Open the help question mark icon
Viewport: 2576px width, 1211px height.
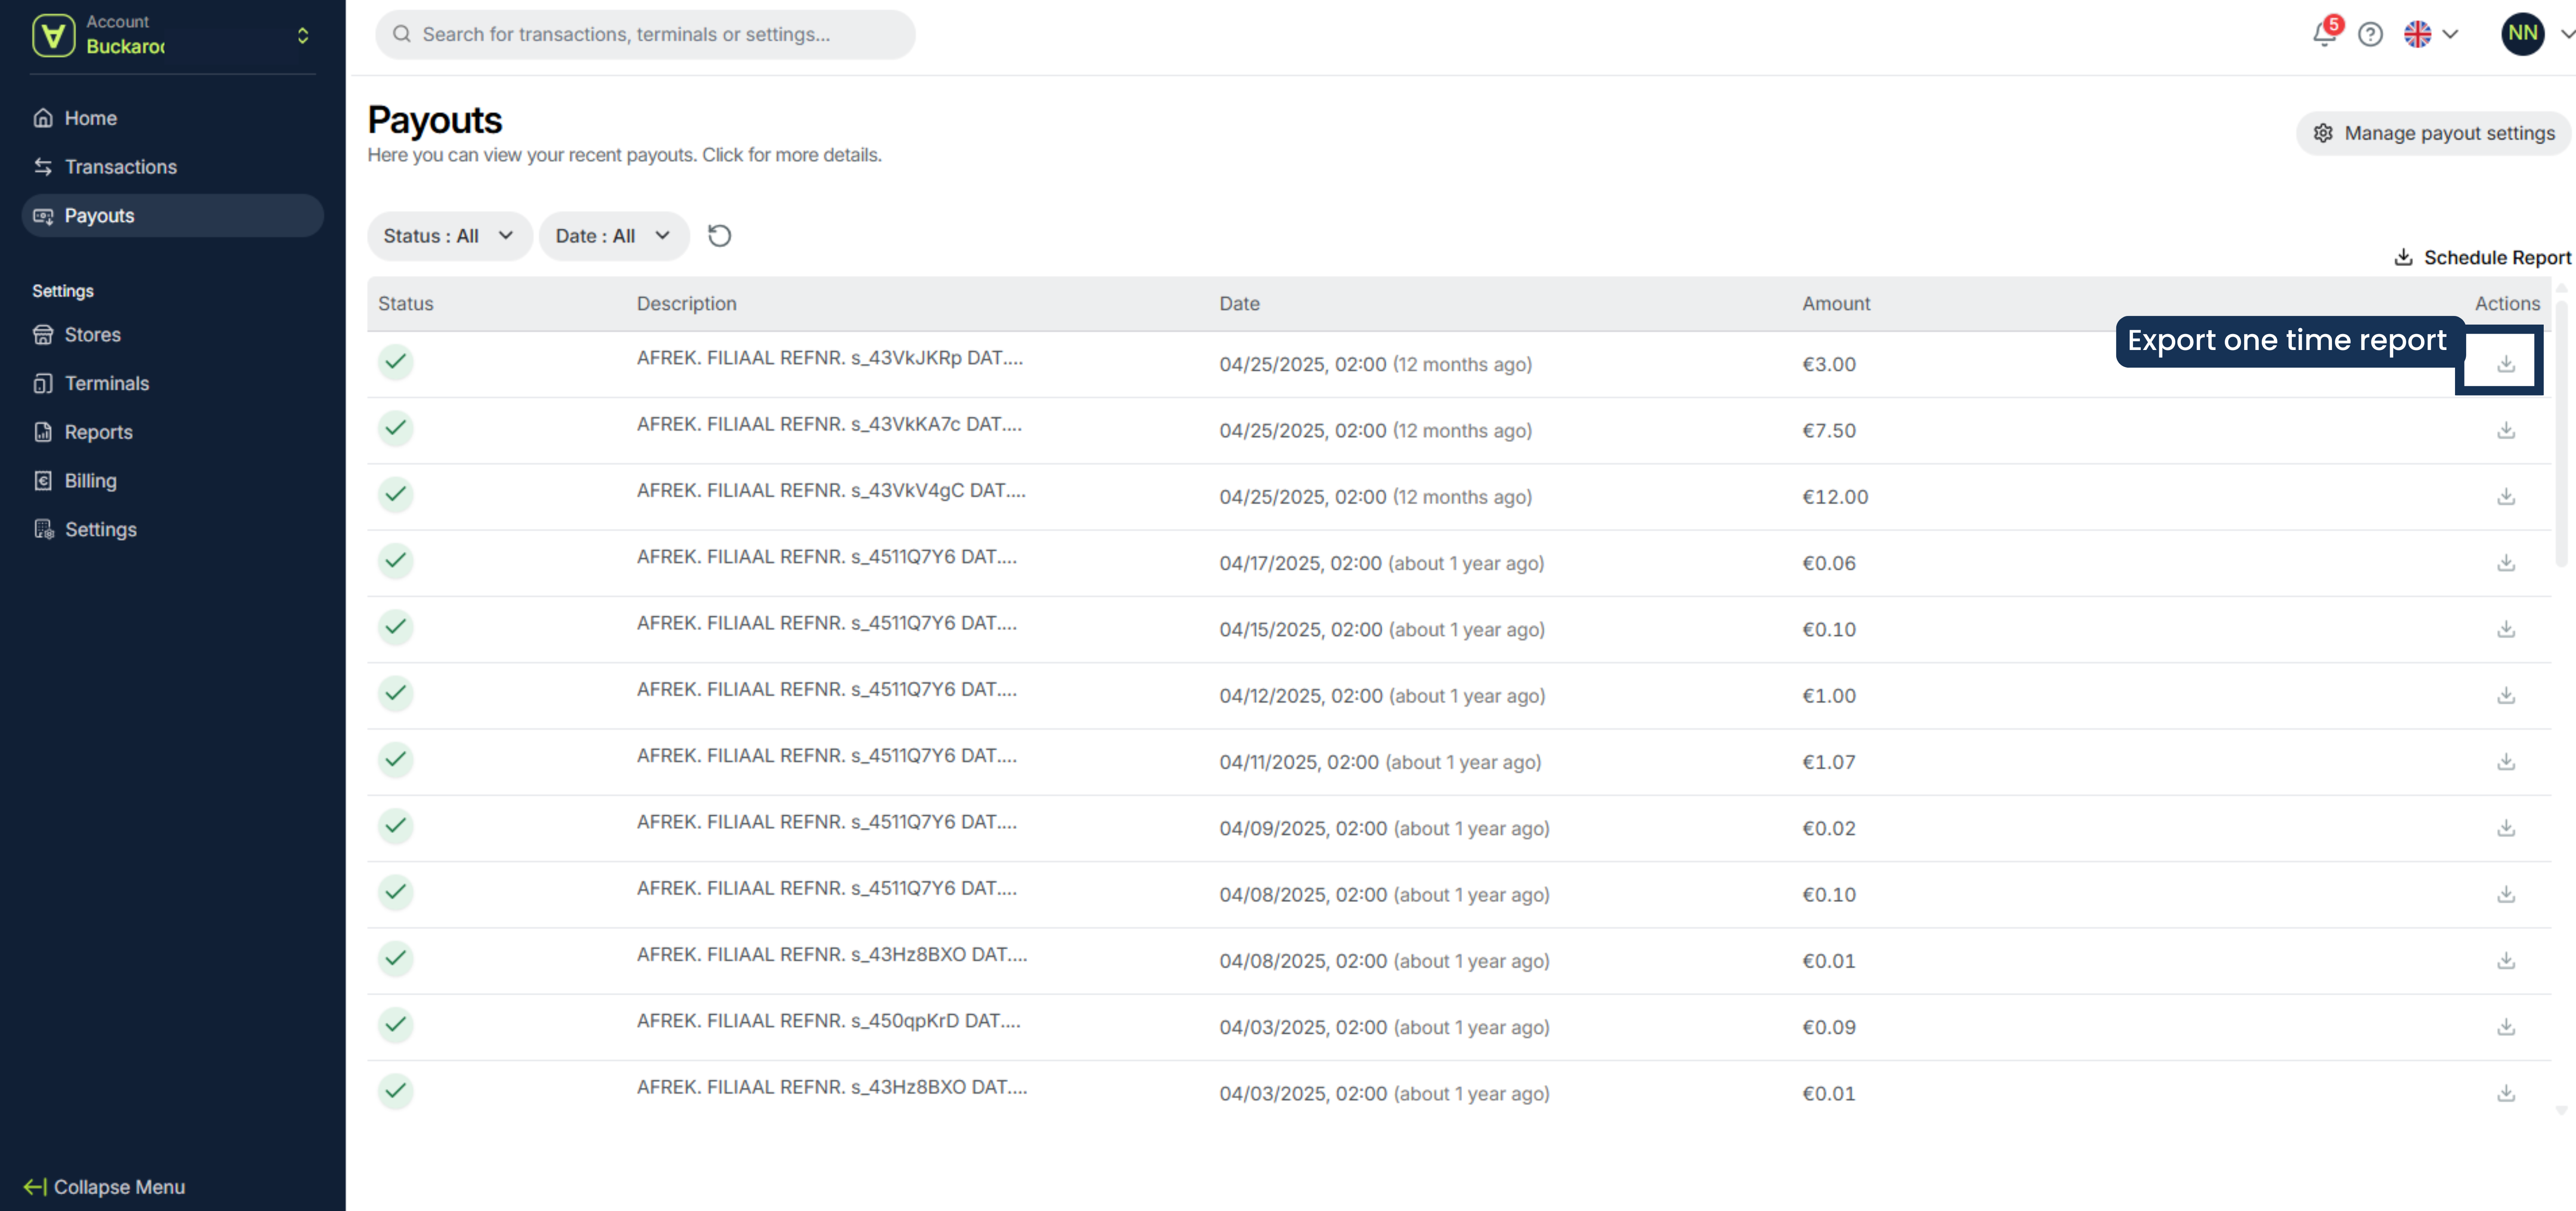coord(2370,35)
